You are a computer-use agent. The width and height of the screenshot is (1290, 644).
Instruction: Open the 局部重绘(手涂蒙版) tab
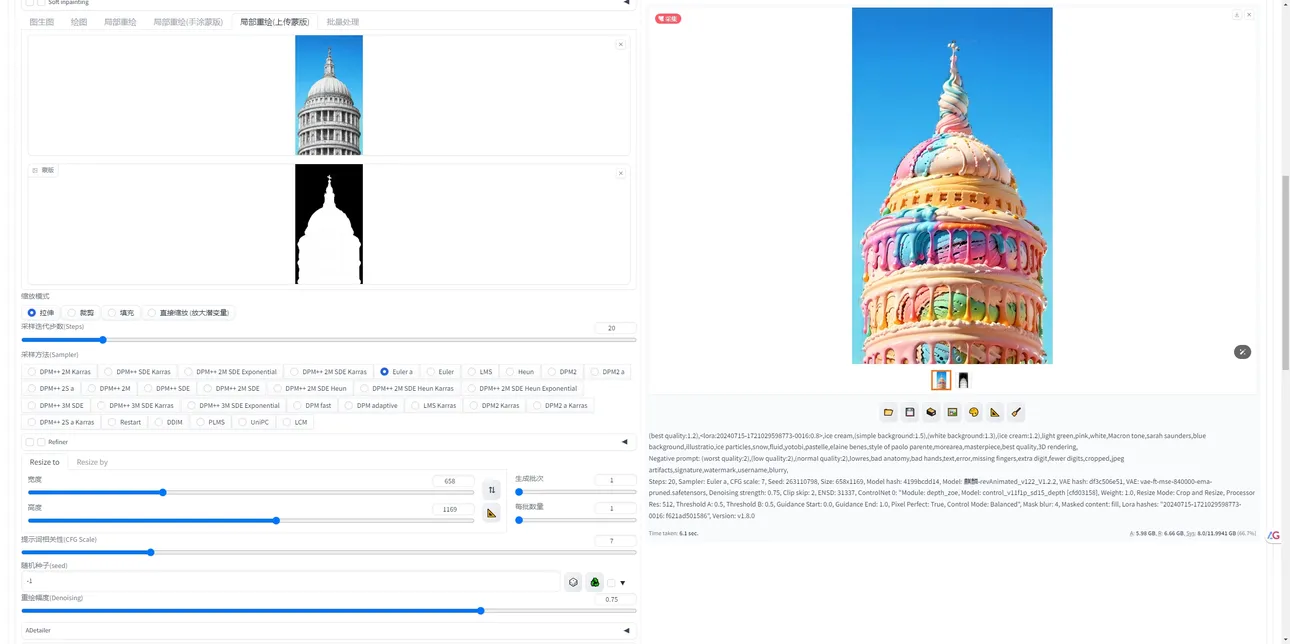188,22
